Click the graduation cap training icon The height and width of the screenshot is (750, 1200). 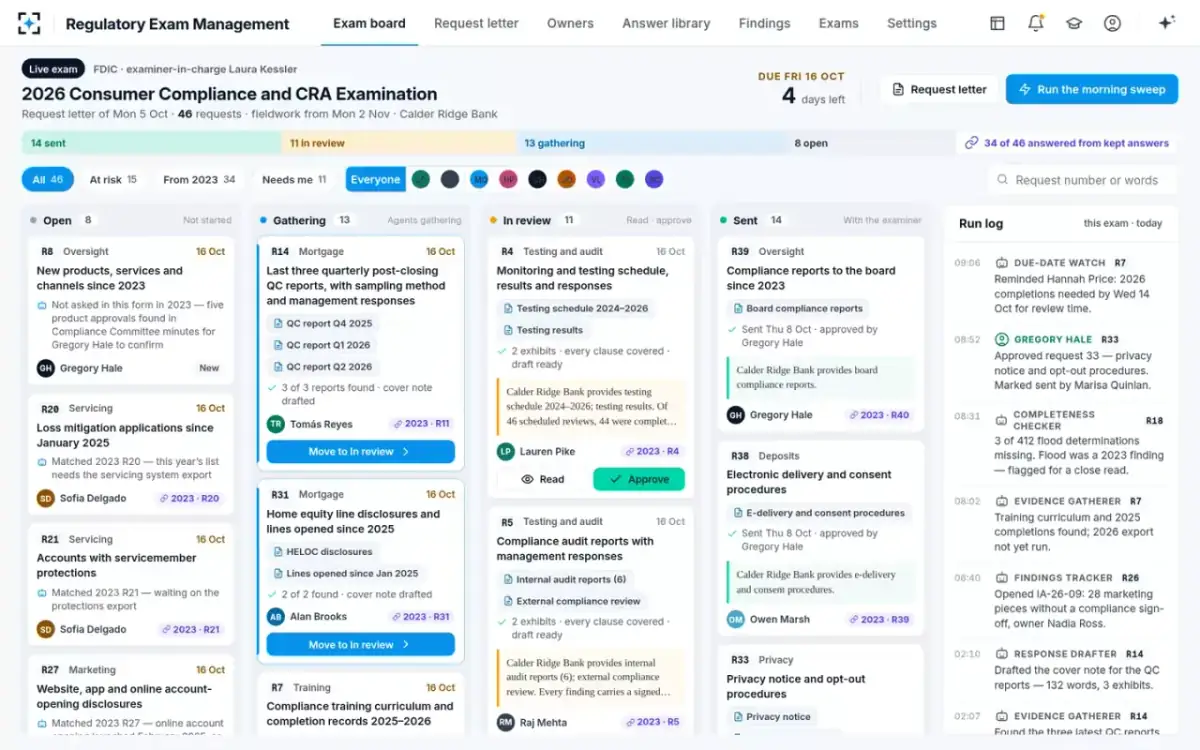[x=1074, y=23]
